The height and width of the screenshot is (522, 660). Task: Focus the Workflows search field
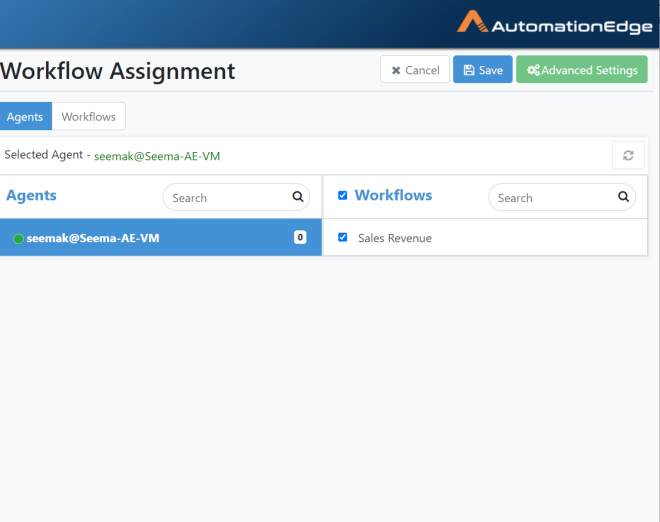[x=562, y=197]
